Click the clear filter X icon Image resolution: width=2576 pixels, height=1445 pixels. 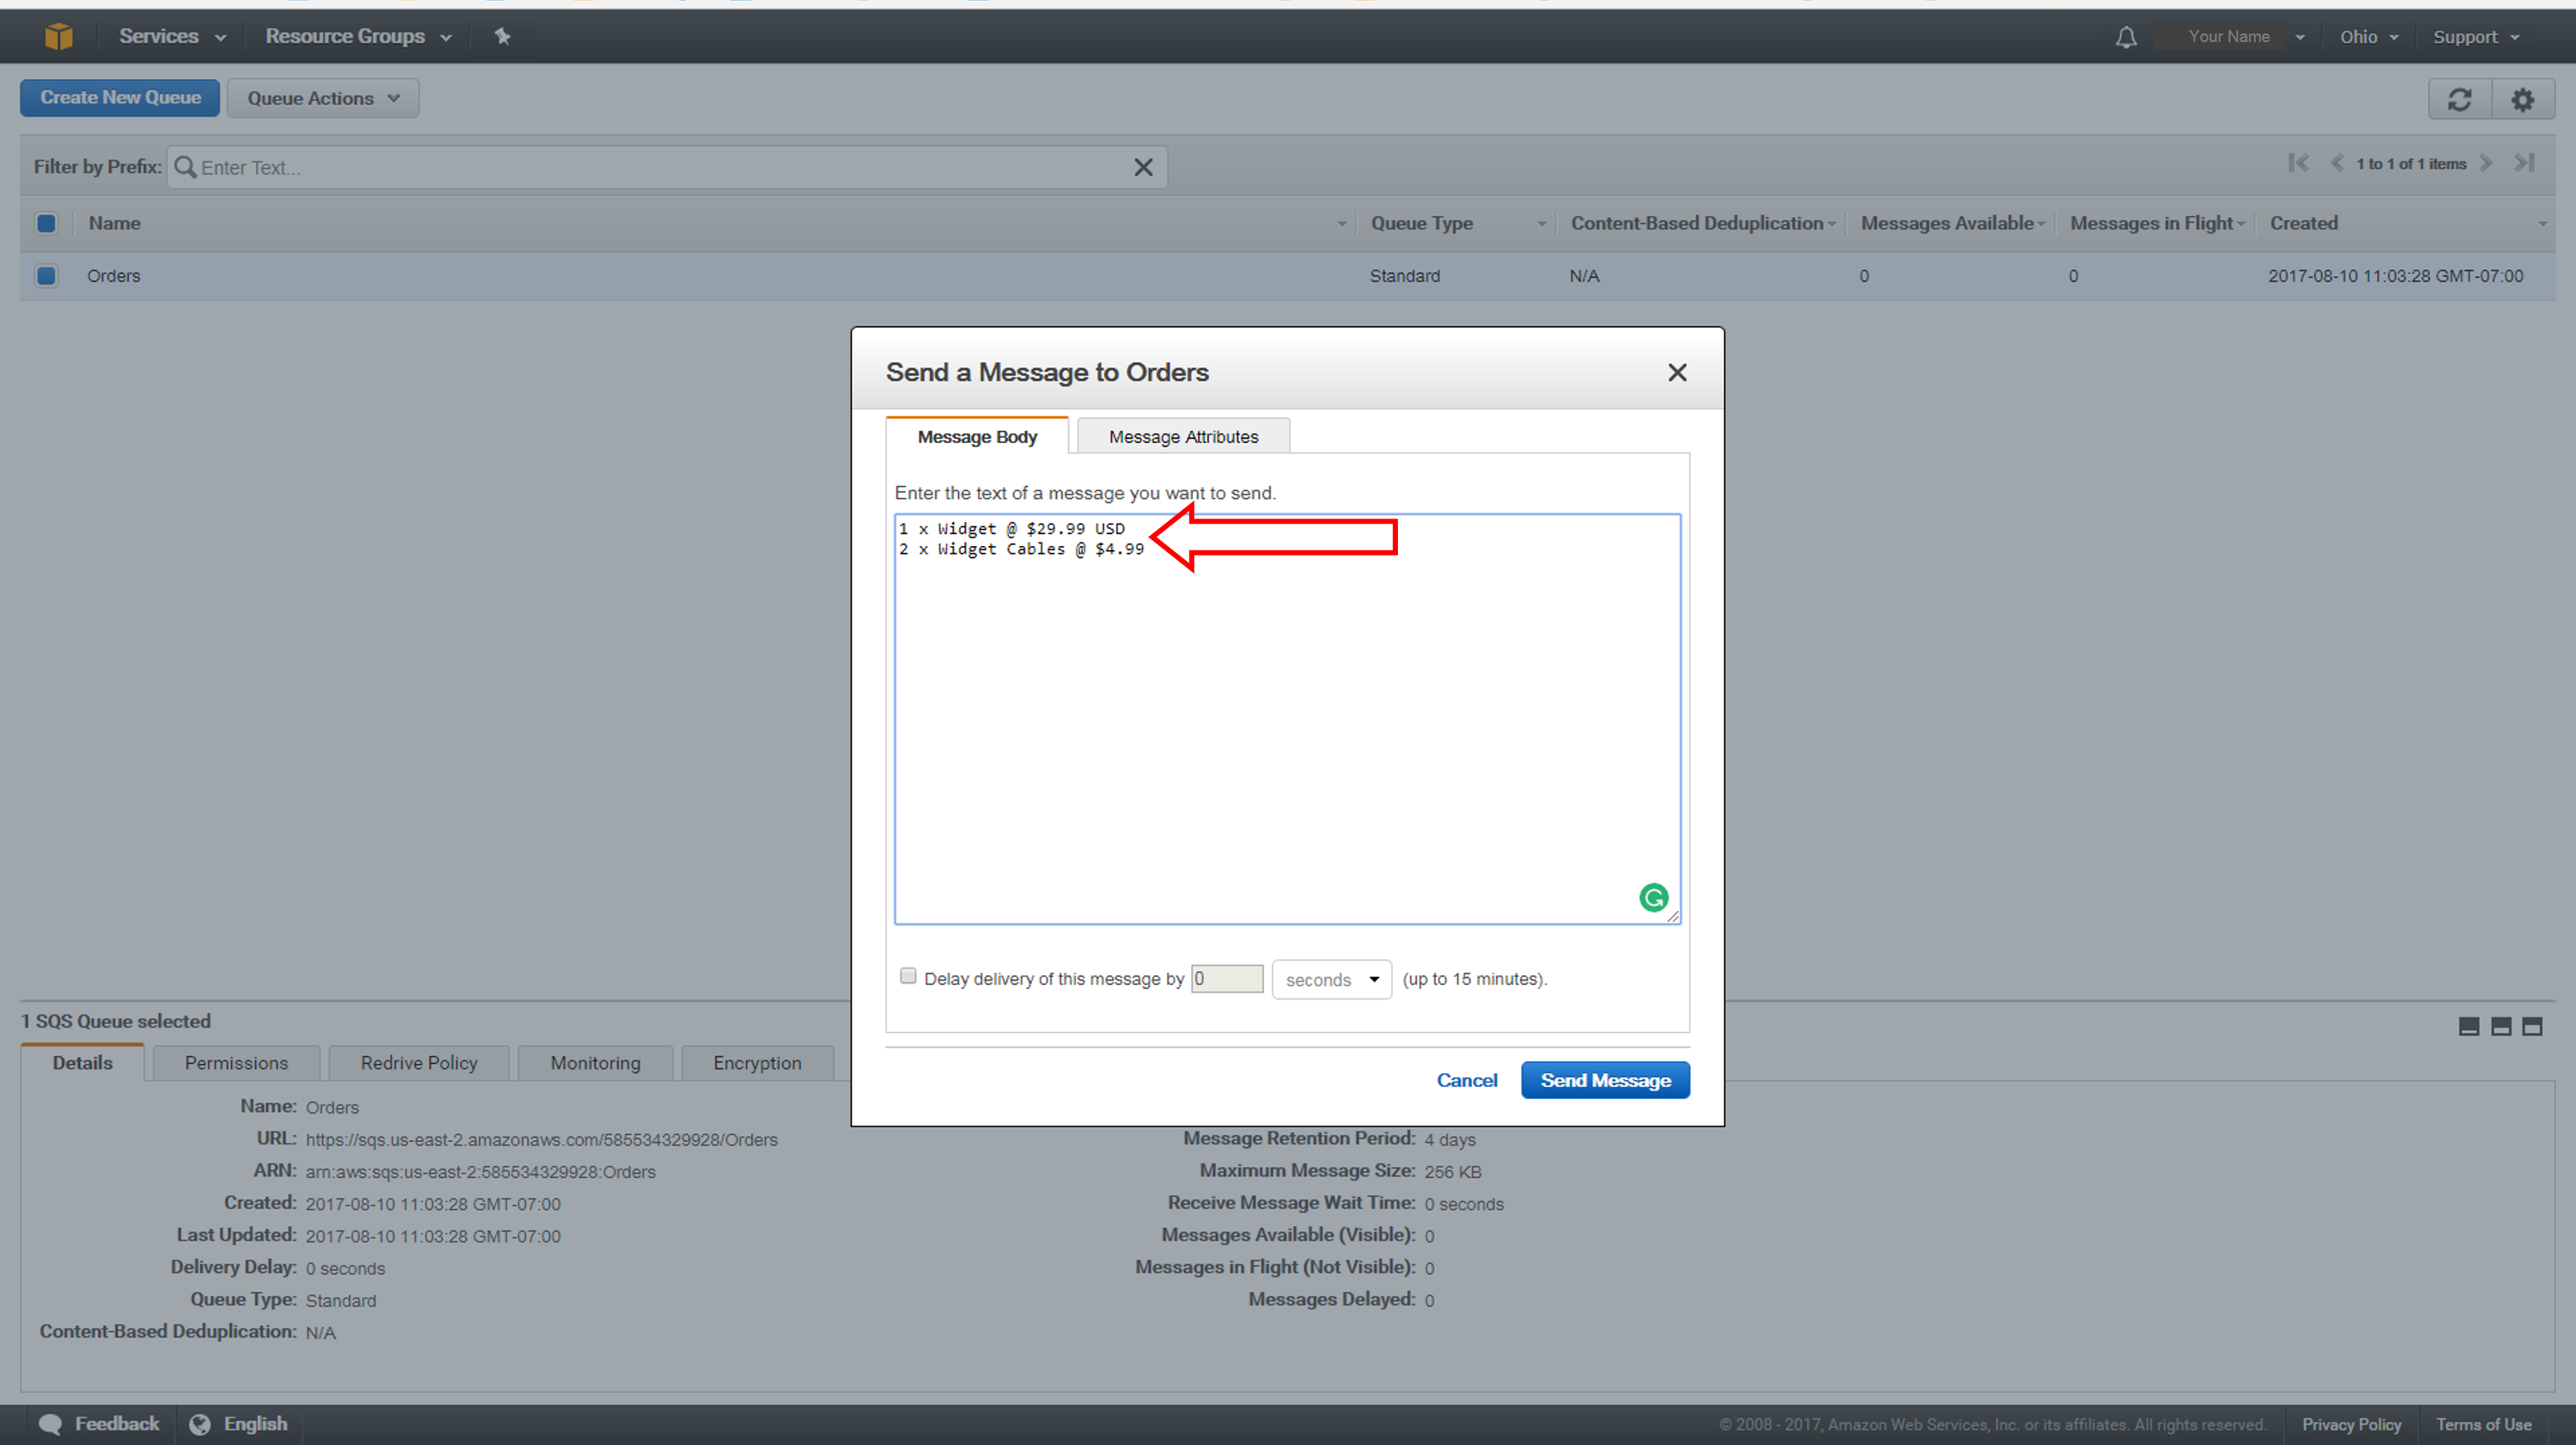point(1143,167)
